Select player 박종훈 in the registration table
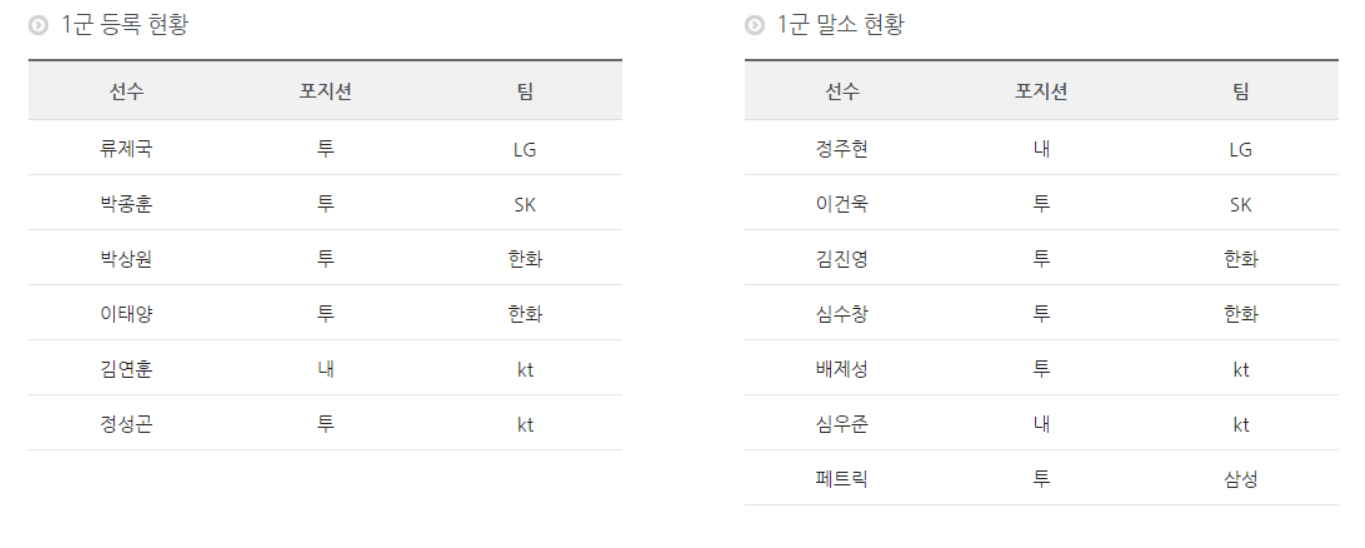Screen dimensions: 1365x548 pyautogui.click(x=126, y=204)
